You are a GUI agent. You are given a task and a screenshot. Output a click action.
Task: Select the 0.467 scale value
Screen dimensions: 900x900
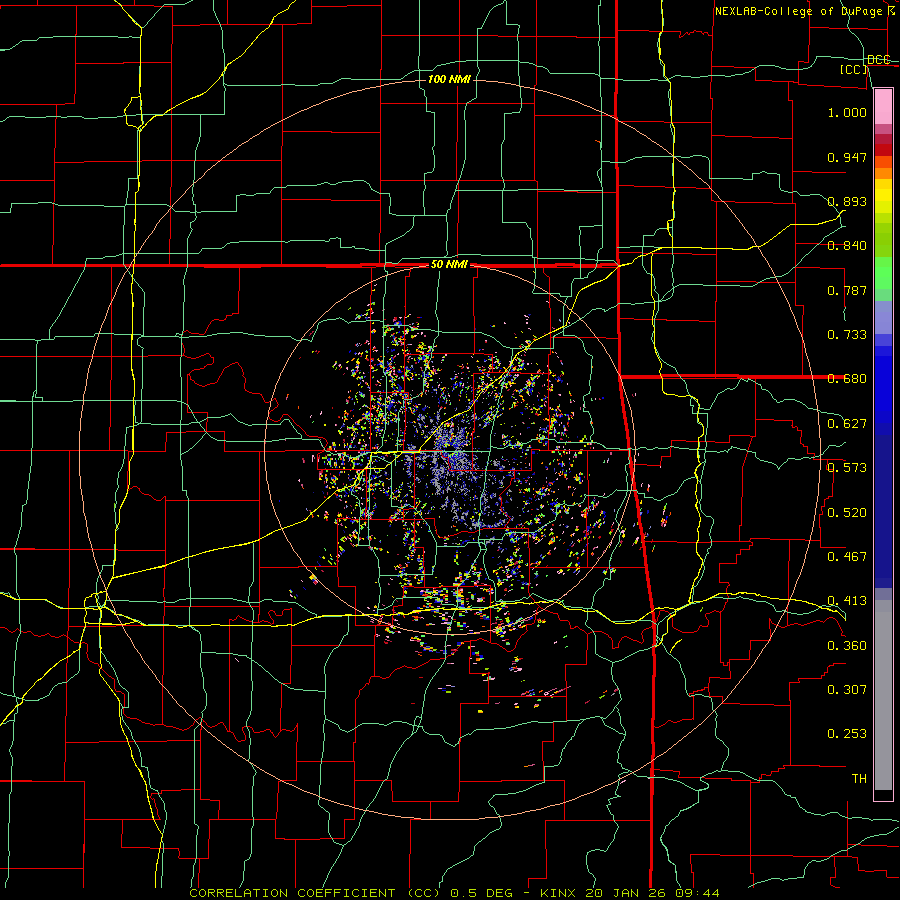pyautogui.click(x=847, y=557)
